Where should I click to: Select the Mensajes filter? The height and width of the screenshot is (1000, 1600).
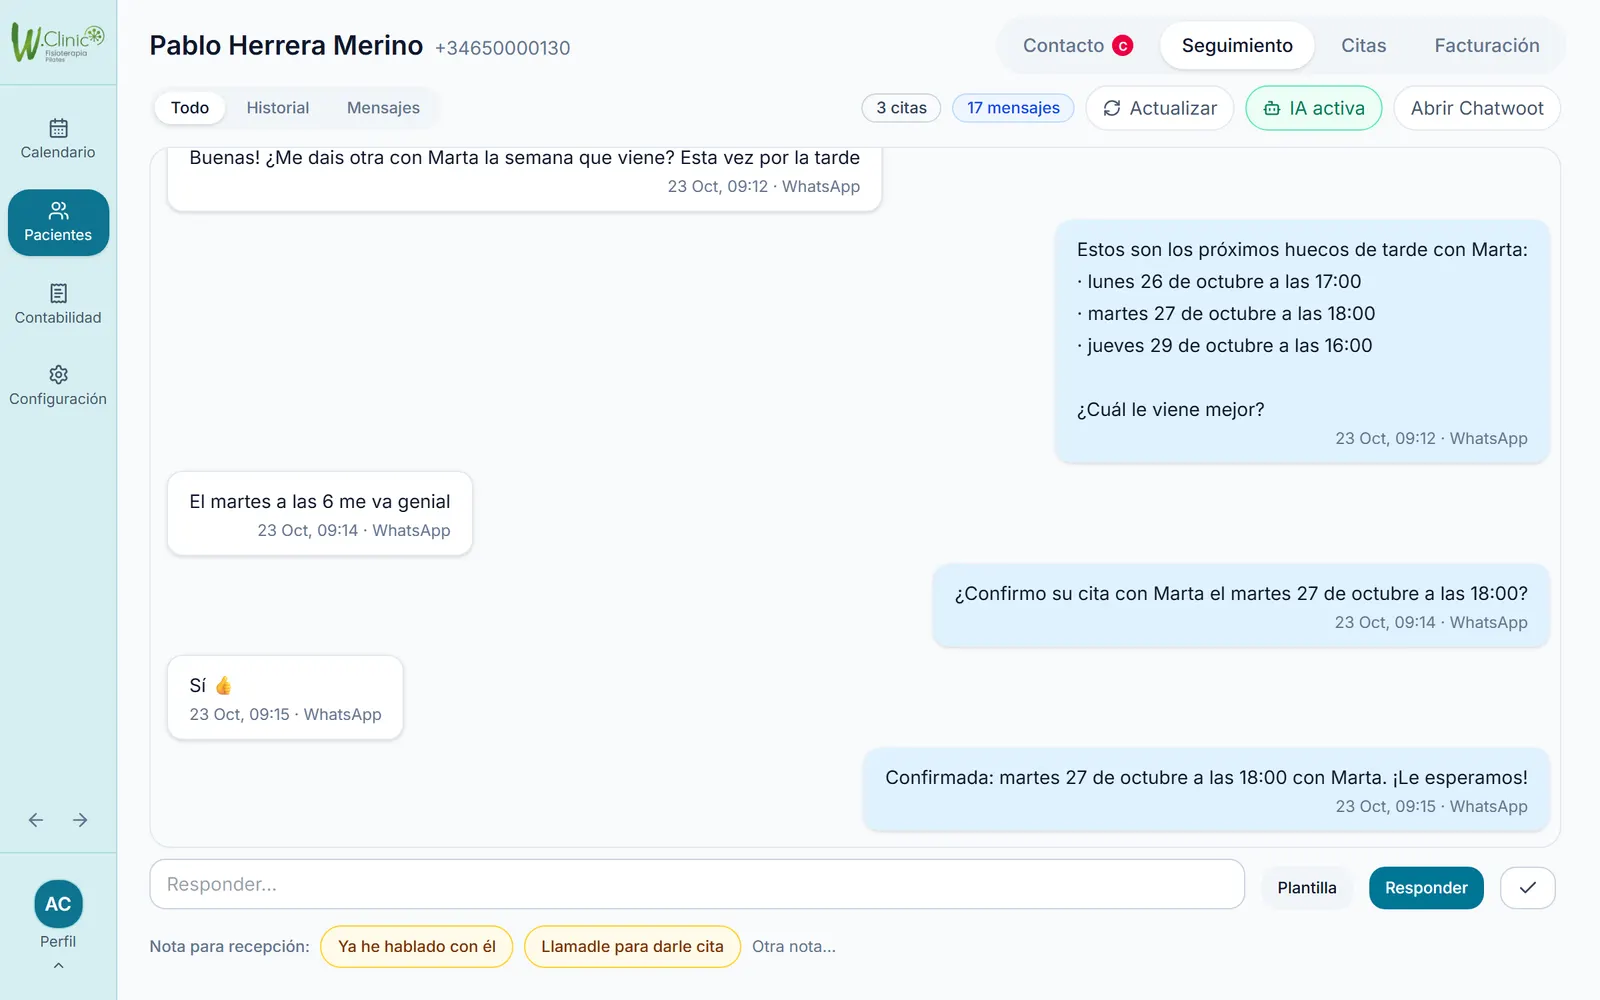pyautogui.click(x=383, y=108)
